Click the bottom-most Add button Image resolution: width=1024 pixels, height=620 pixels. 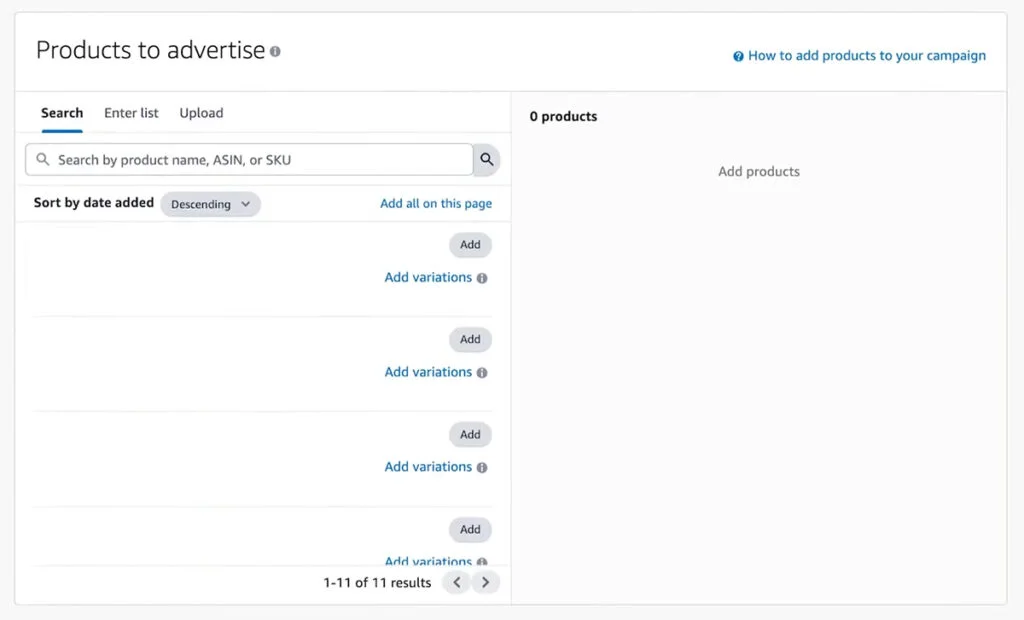pos(470,529)
